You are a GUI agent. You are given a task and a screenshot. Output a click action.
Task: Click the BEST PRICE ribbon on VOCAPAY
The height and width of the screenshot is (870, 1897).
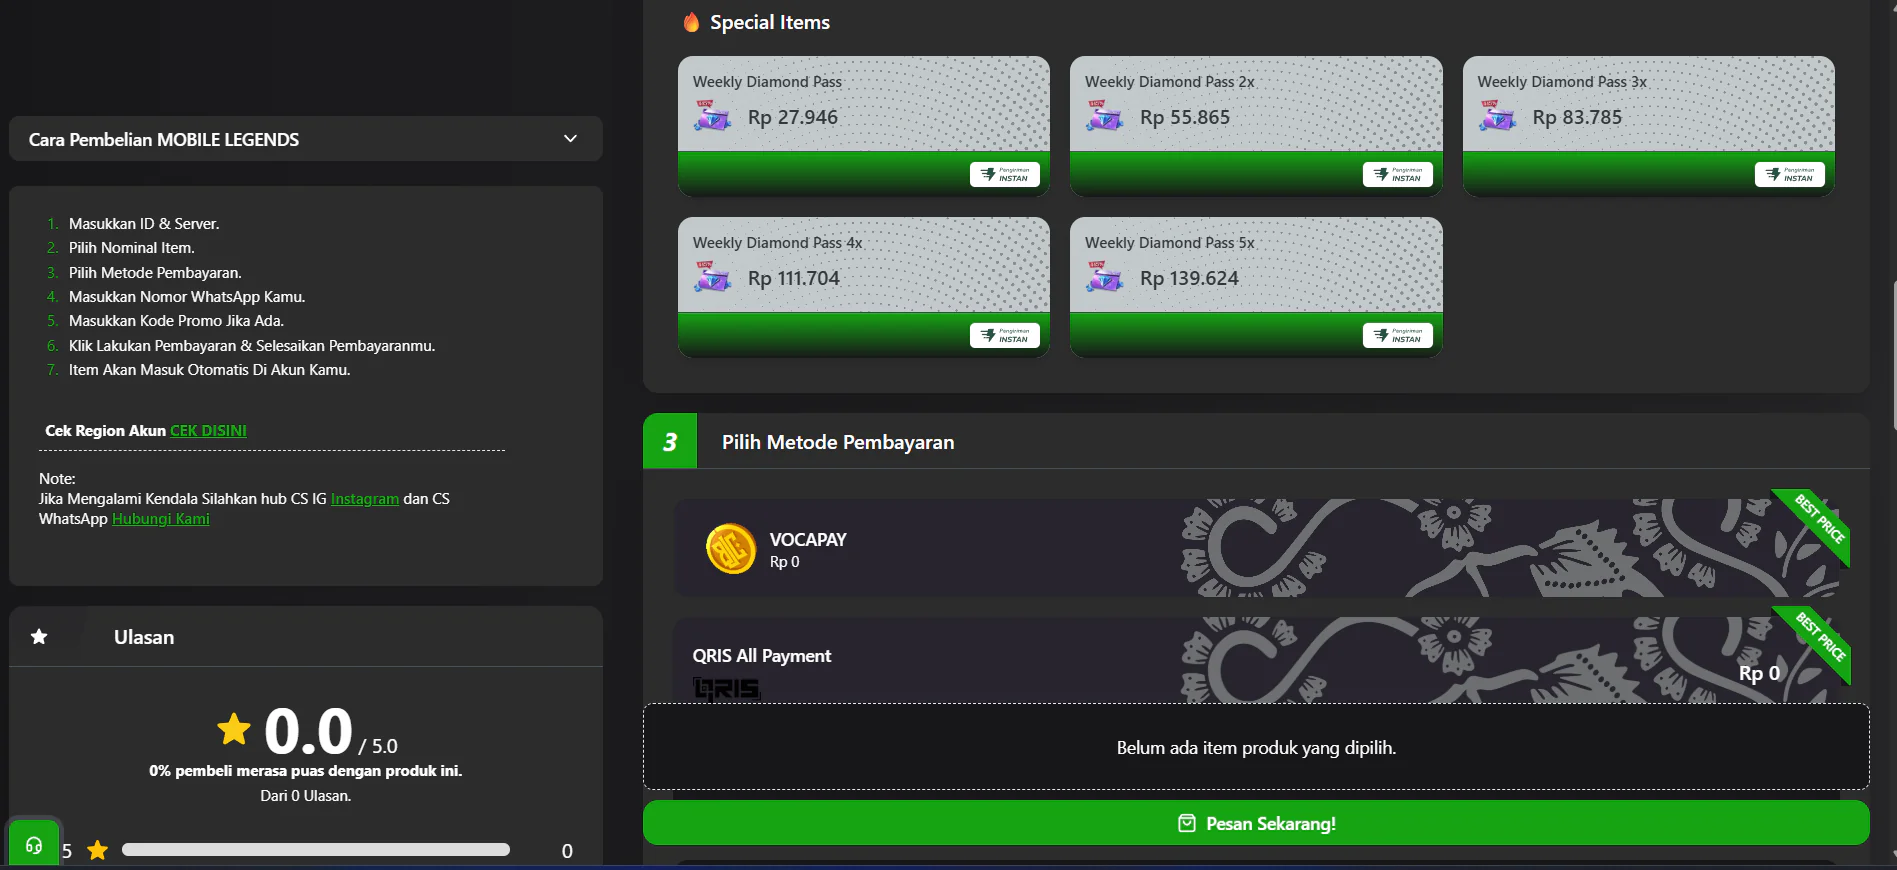[x=1816, y=523]
